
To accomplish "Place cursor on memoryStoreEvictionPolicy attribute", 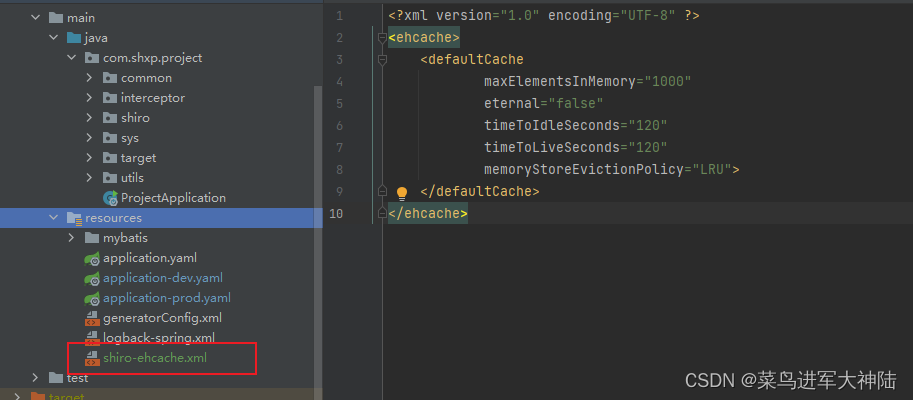I will click(583, 169).
